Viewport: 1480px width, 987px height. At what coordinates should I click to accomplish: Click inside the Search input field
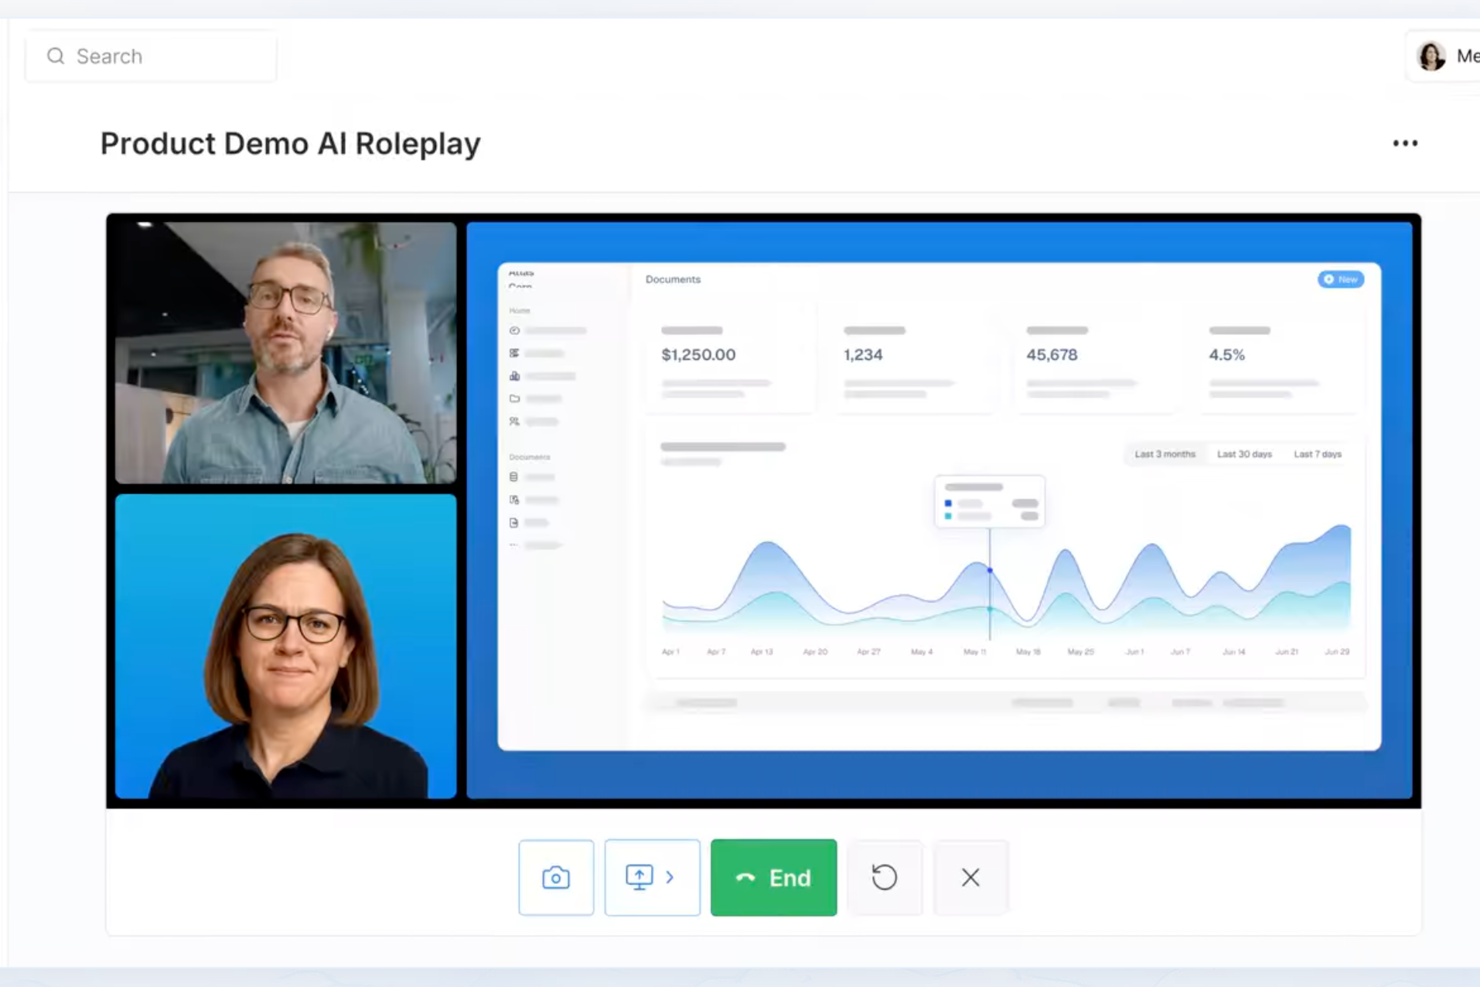[x=150, y=56]
